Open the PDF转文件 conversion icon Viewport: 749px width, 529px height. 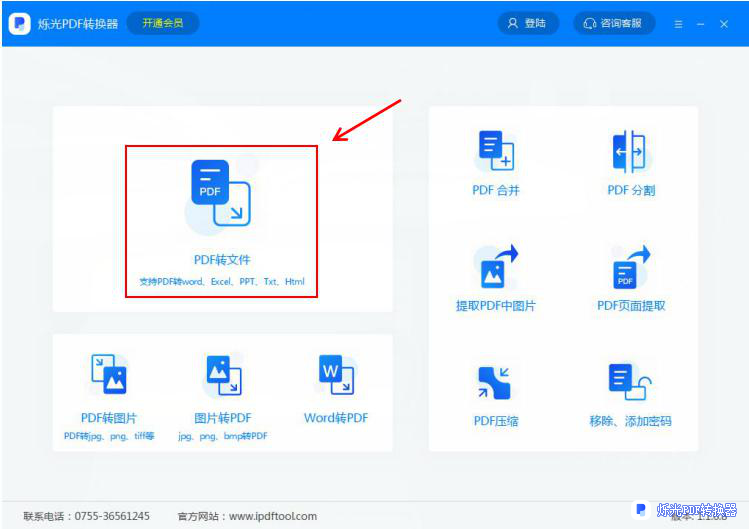221,195
